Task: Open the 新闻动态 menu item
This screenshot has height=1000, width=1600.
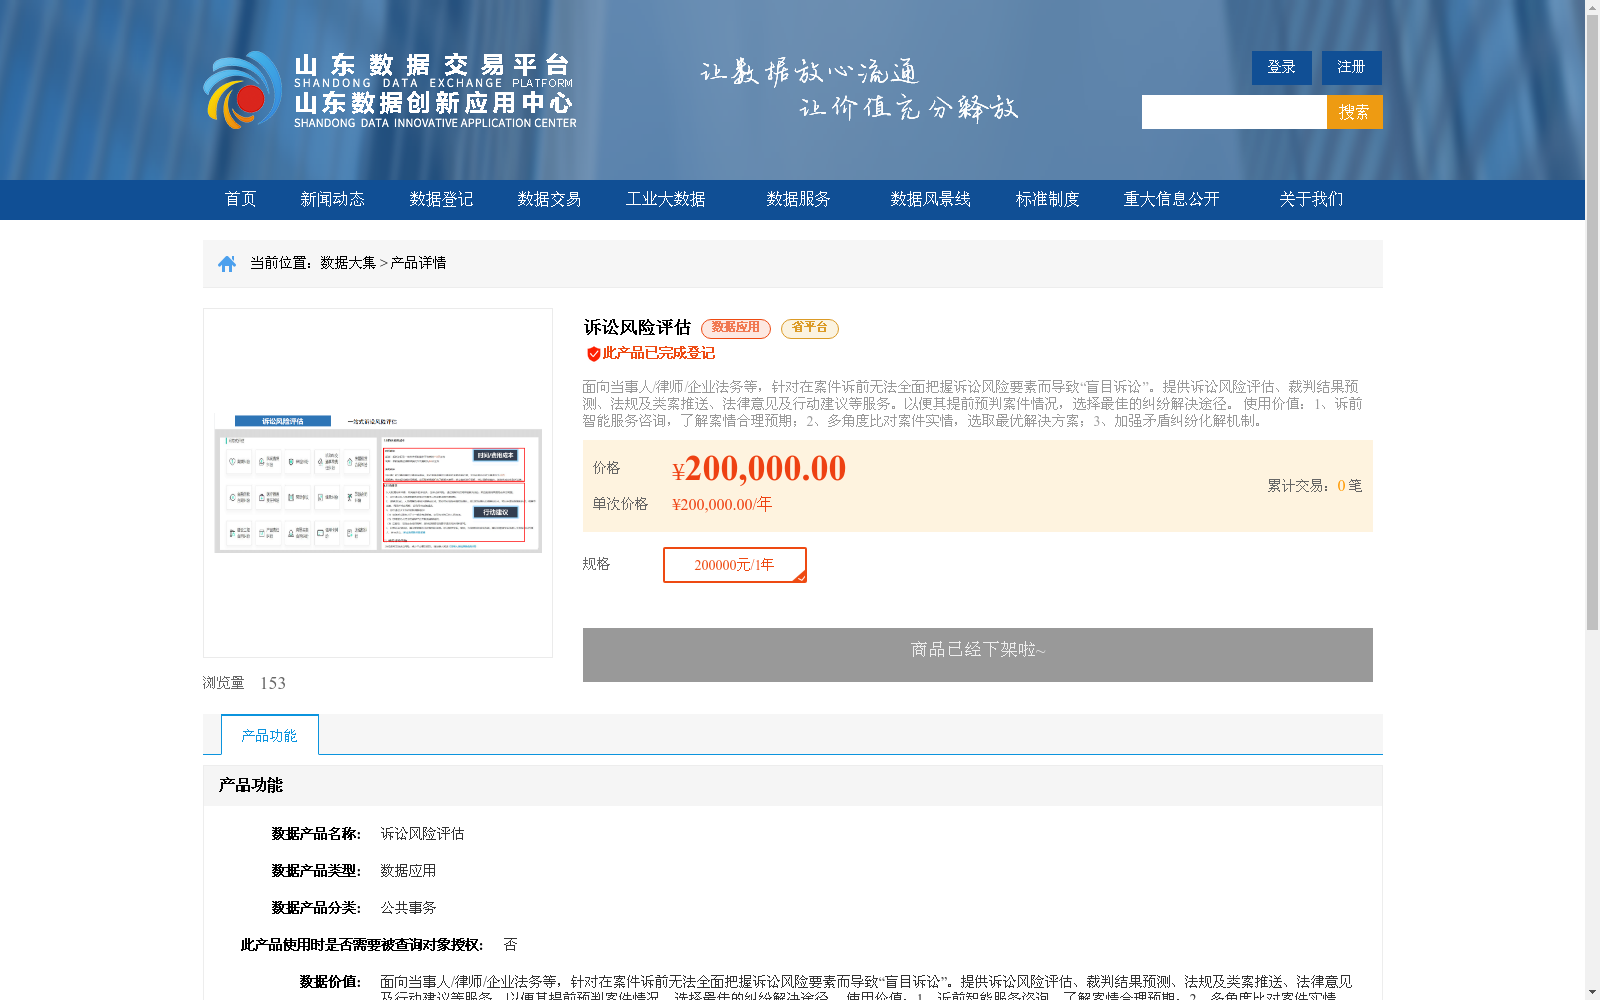Action: pyautogui.click(x=332, y=199)
